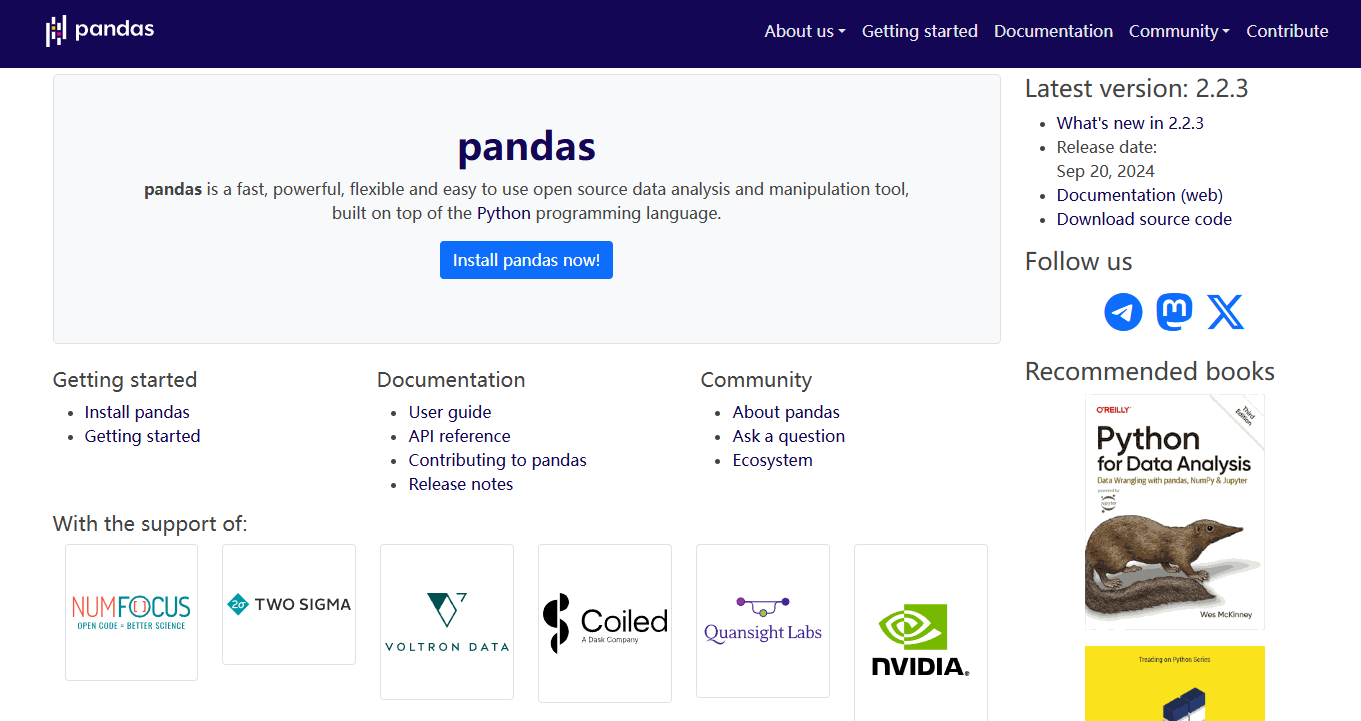The image size is (1361, 721).
Task: Open the Ask a question link
Action: [788, 436]
